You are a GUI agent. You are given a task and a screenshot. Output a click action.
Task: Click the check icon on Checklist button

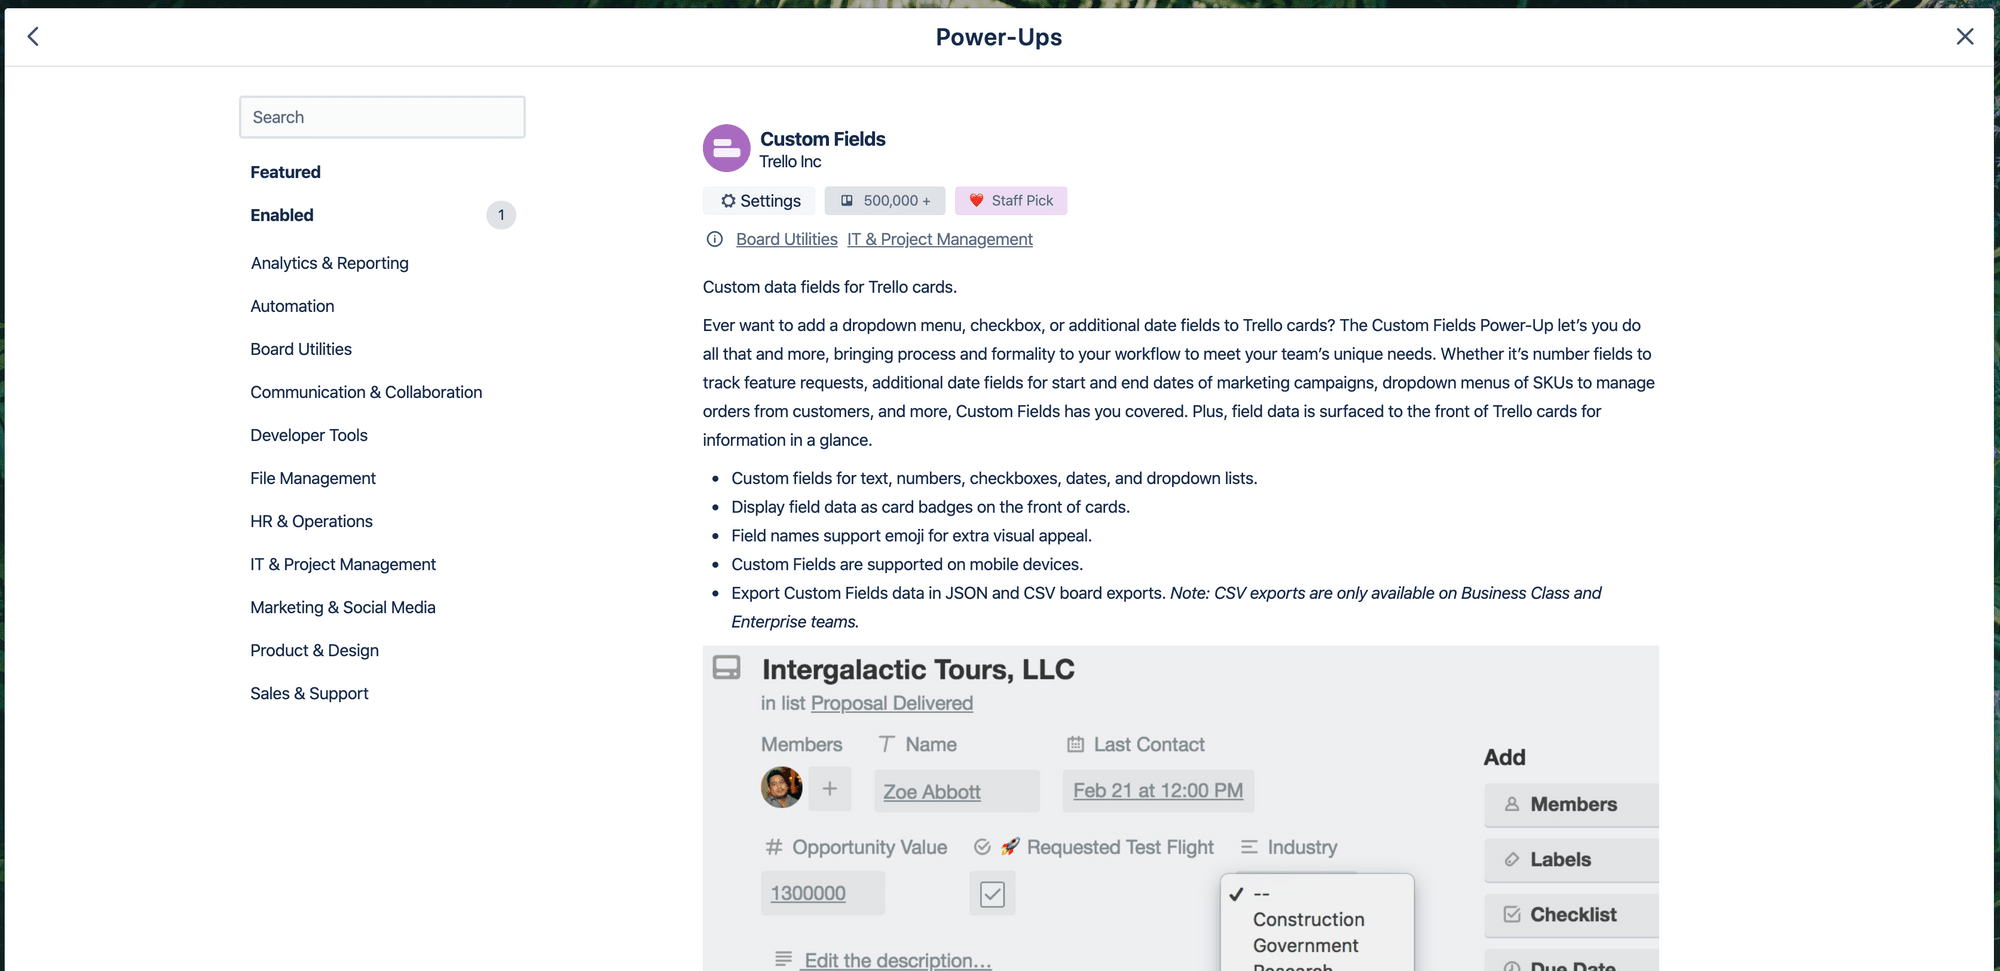click(1512, 914)
